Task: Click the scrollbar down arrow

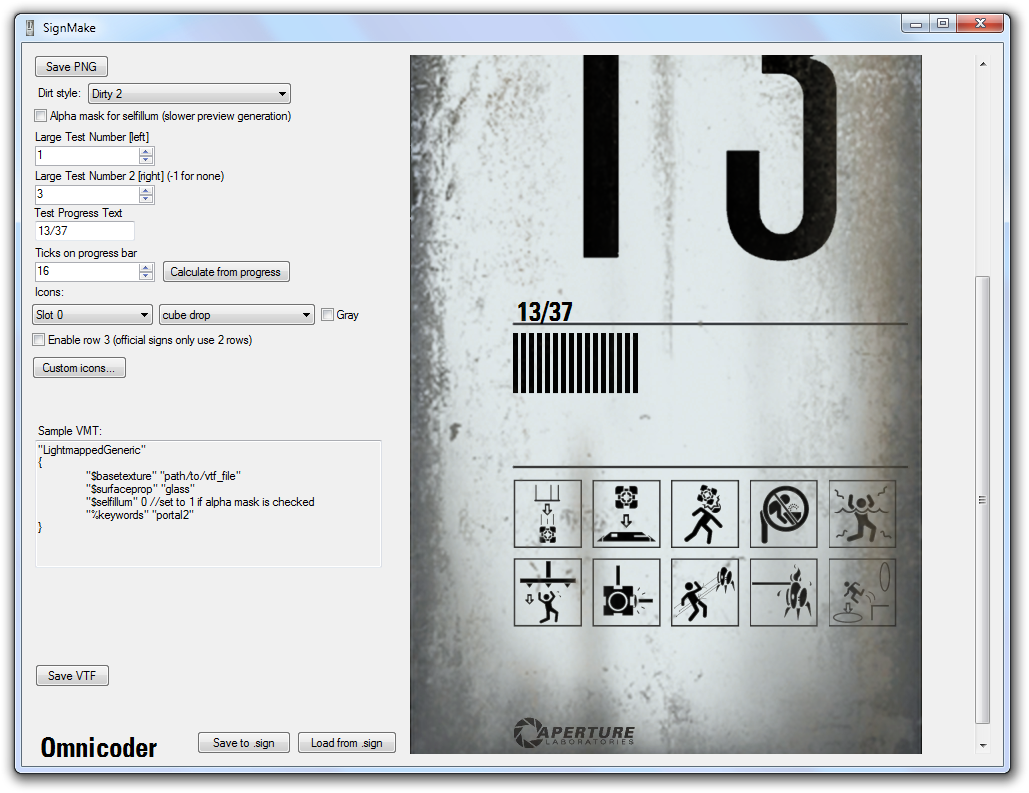Action: pos(982,746)
